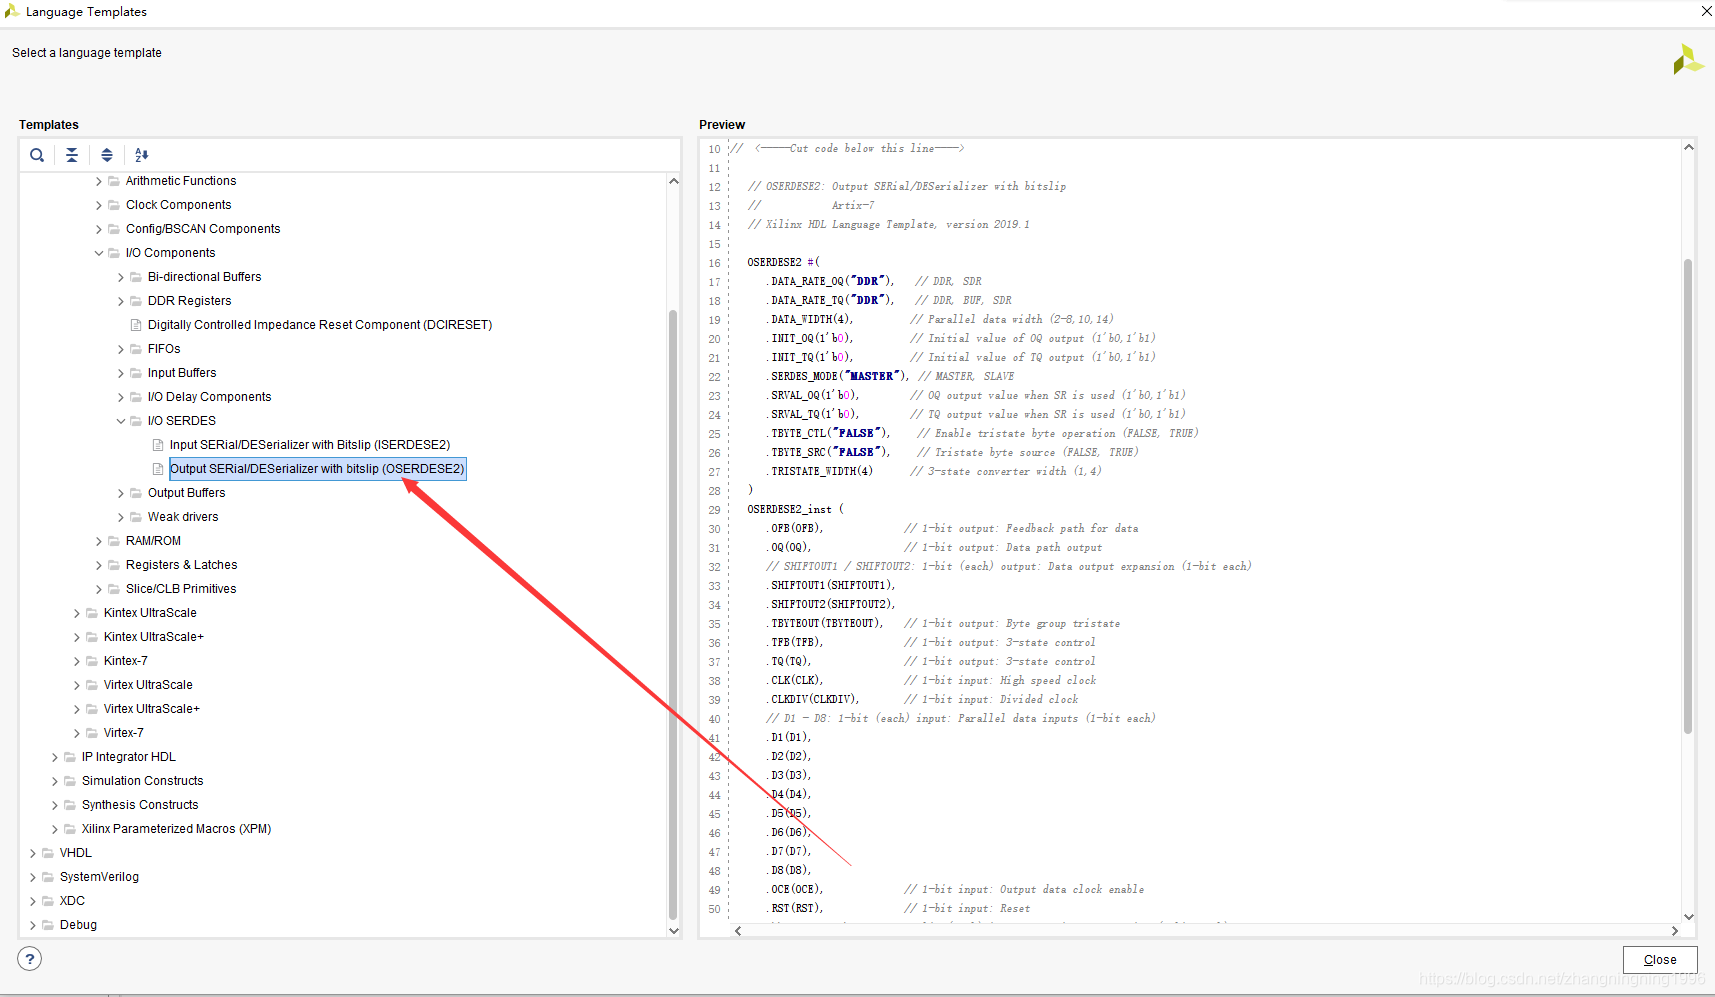Screen dimensions: 1715x997
Task: Expand the Bi-directional Buffers folder
Action: coord(121,277)
